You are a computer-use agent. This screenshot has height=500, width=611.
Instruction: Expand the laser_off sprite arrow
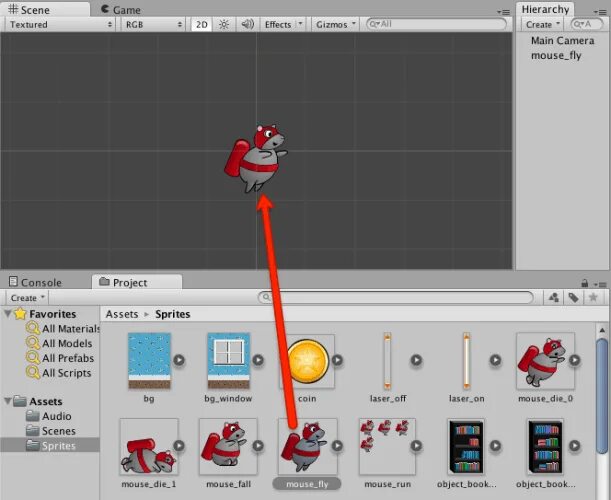[x=416, y=360]
